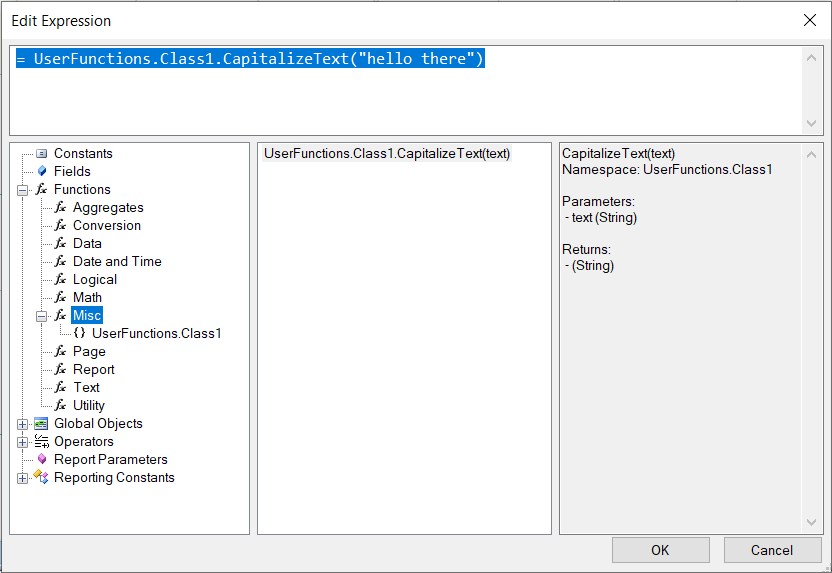Click the fx icon beside Misc
Screen dimensions: 832x573
(x=60, y=315)
